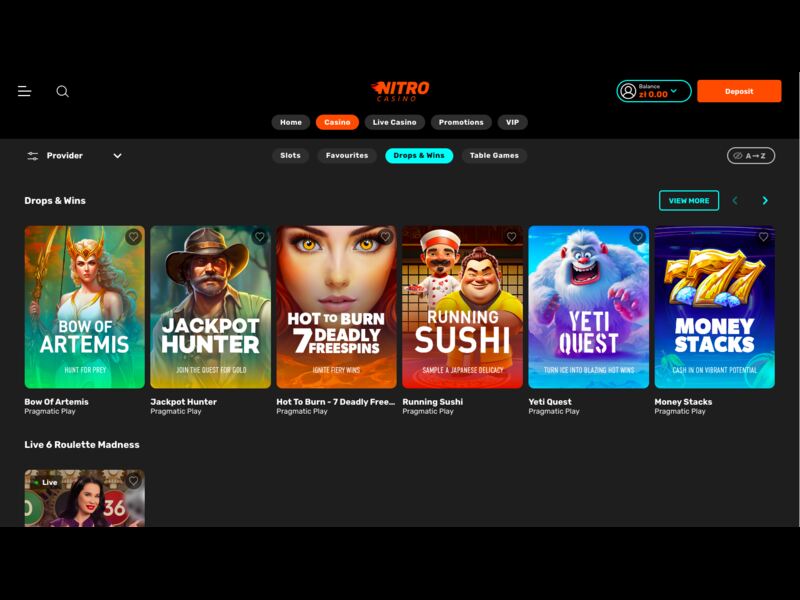Screen dimensions: 800x600
Task: Go to previous Drops & Wins games arrow
Action: (735, 201)
